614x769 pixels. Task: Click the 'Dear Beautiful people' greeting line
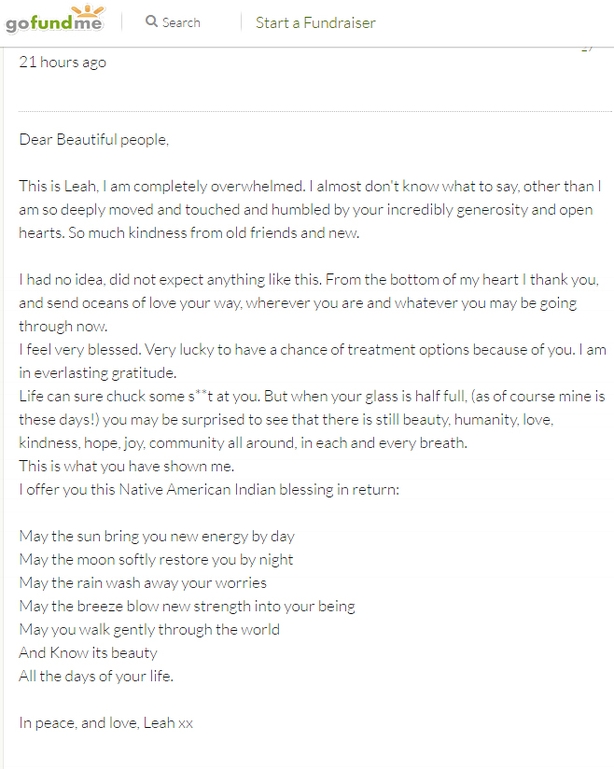coord(94,140)
